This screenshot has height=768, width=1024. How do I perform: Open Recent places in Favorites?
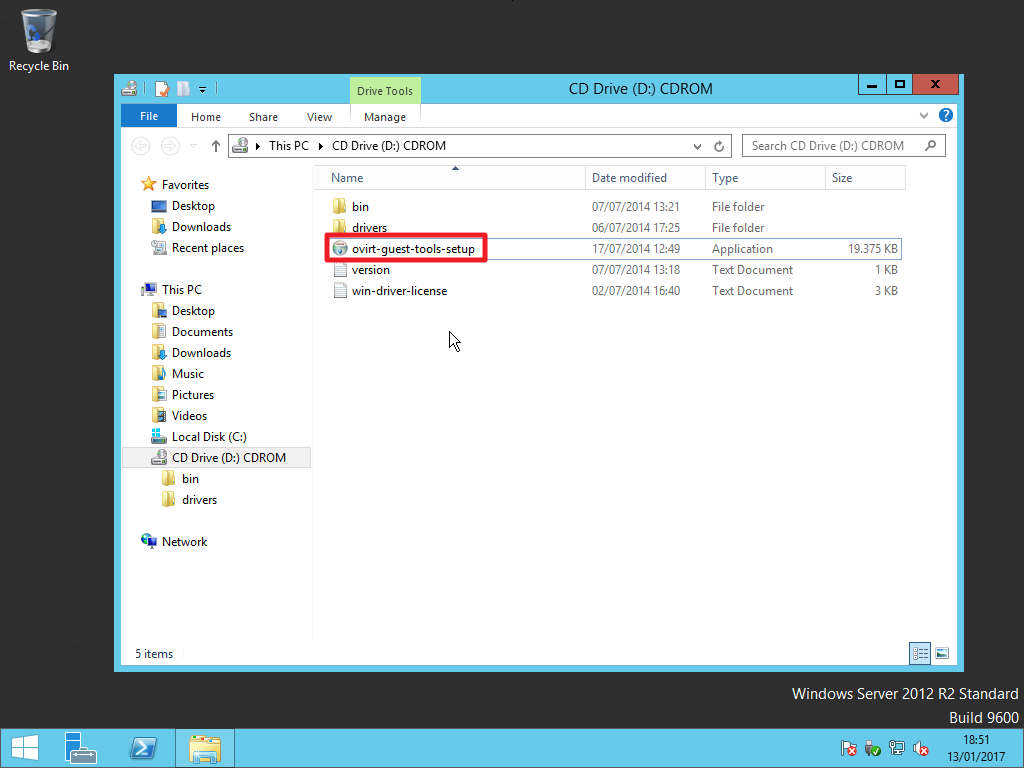pos(208,248)
